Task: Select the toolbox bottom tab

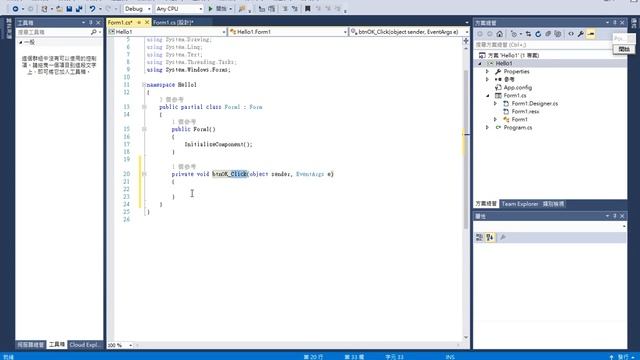Action: 57,345
